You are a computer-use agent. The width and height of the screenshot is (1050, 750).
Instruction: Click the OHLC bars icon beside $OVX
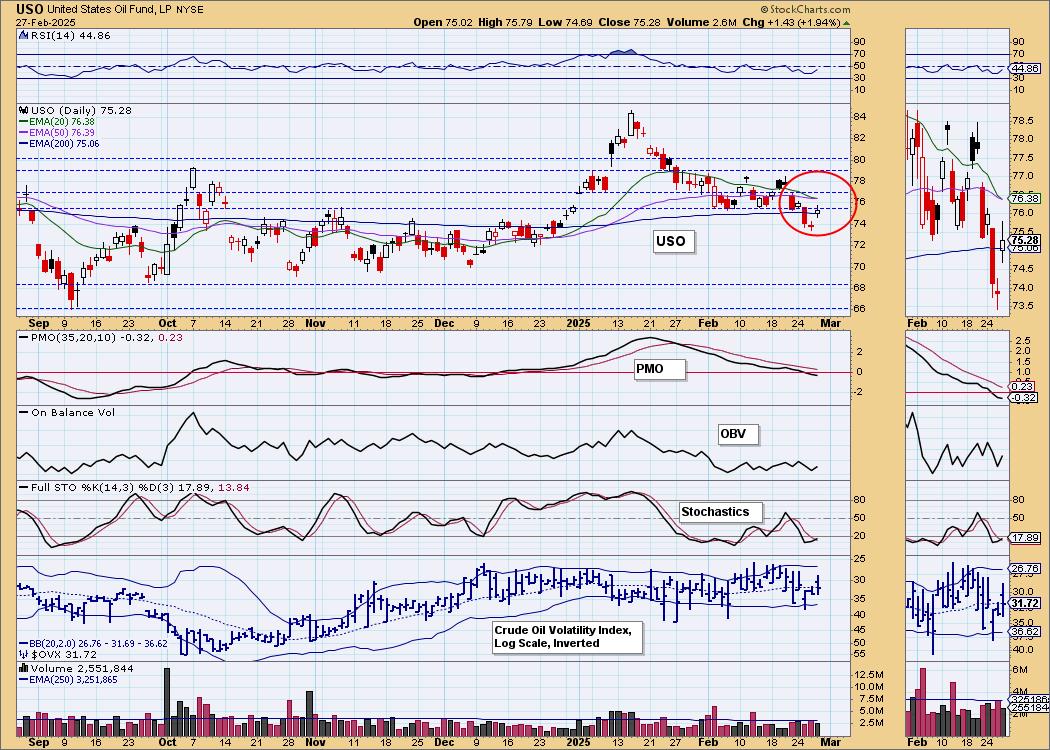[x=24, y=654]
